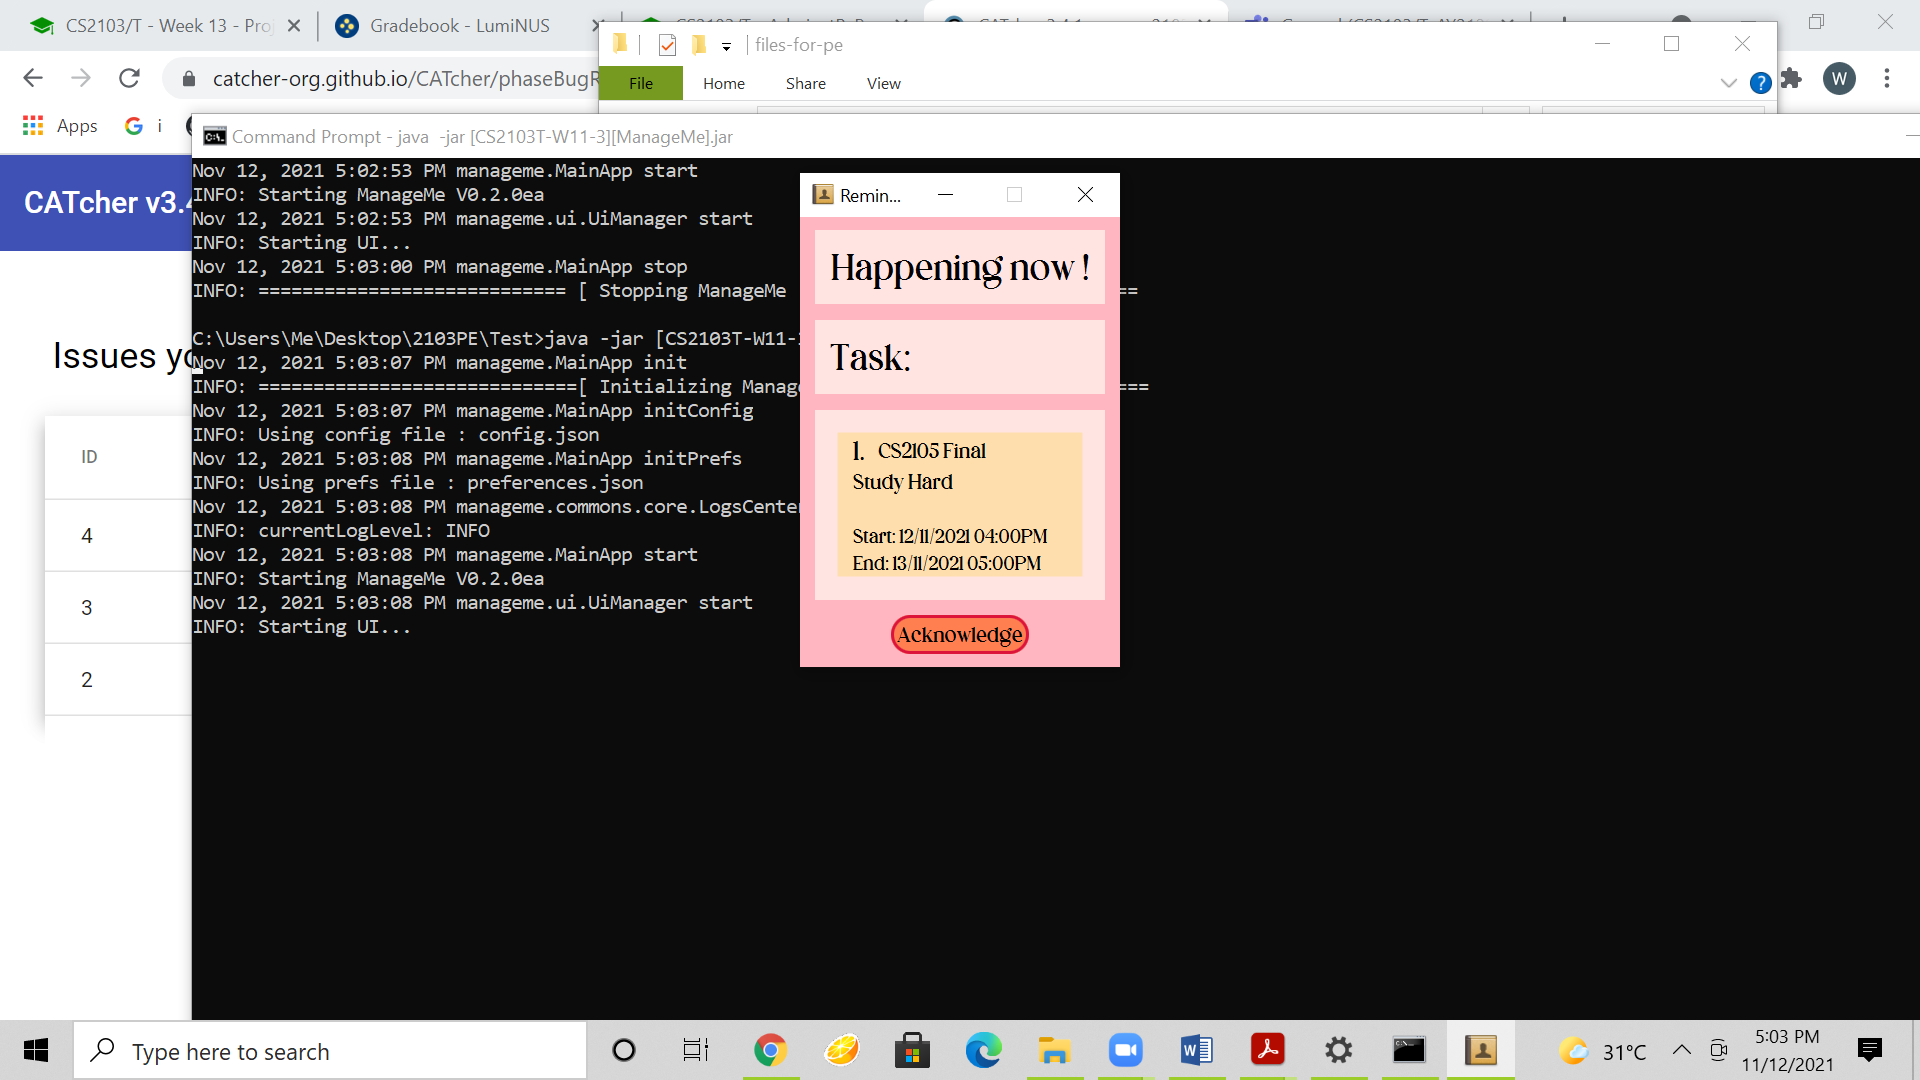This screenshot has height=1080, width=1920.
Task: Click the Chrome profile avatar W
Action: [x=1839, y=78]
